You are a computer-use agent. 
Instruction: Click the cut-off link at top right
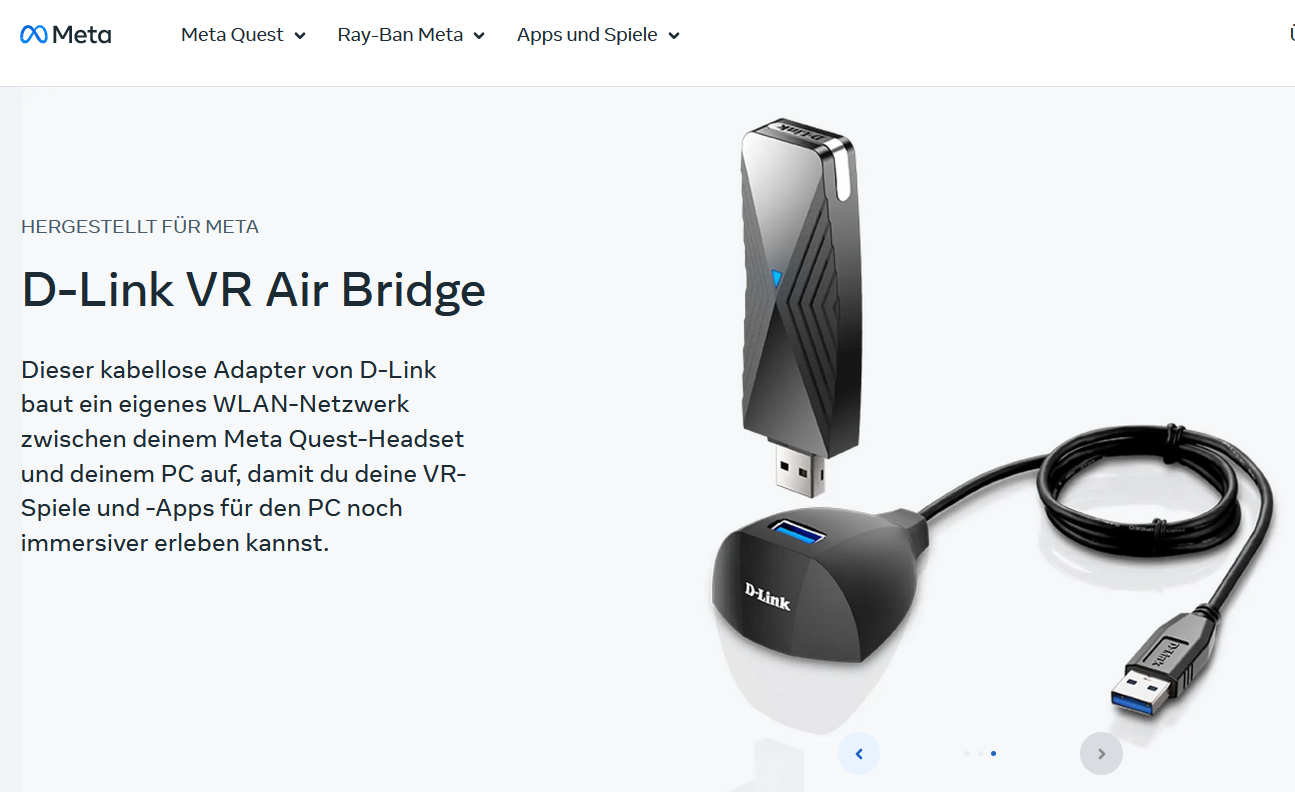pyautogui.click(x=1292, y=34)
